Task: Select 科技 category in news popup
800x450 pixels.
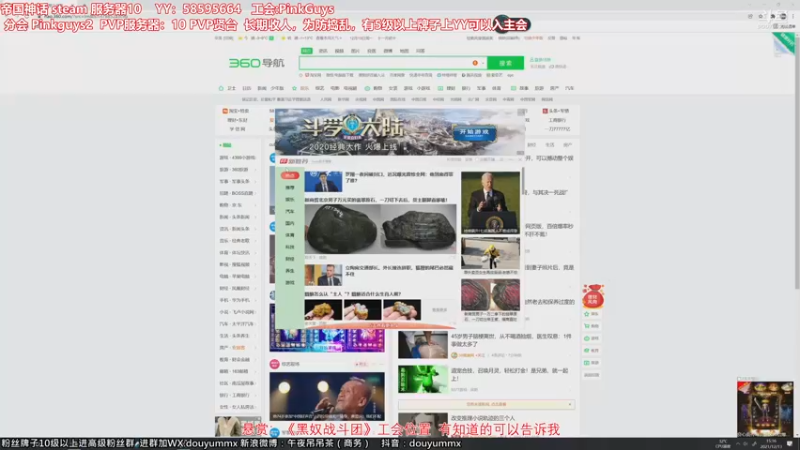Action: pos(290,246)
